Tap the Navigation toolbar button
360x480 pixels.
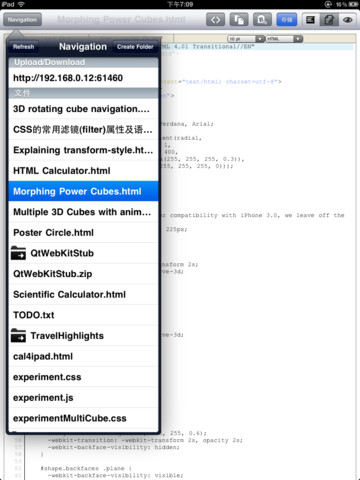22,20
